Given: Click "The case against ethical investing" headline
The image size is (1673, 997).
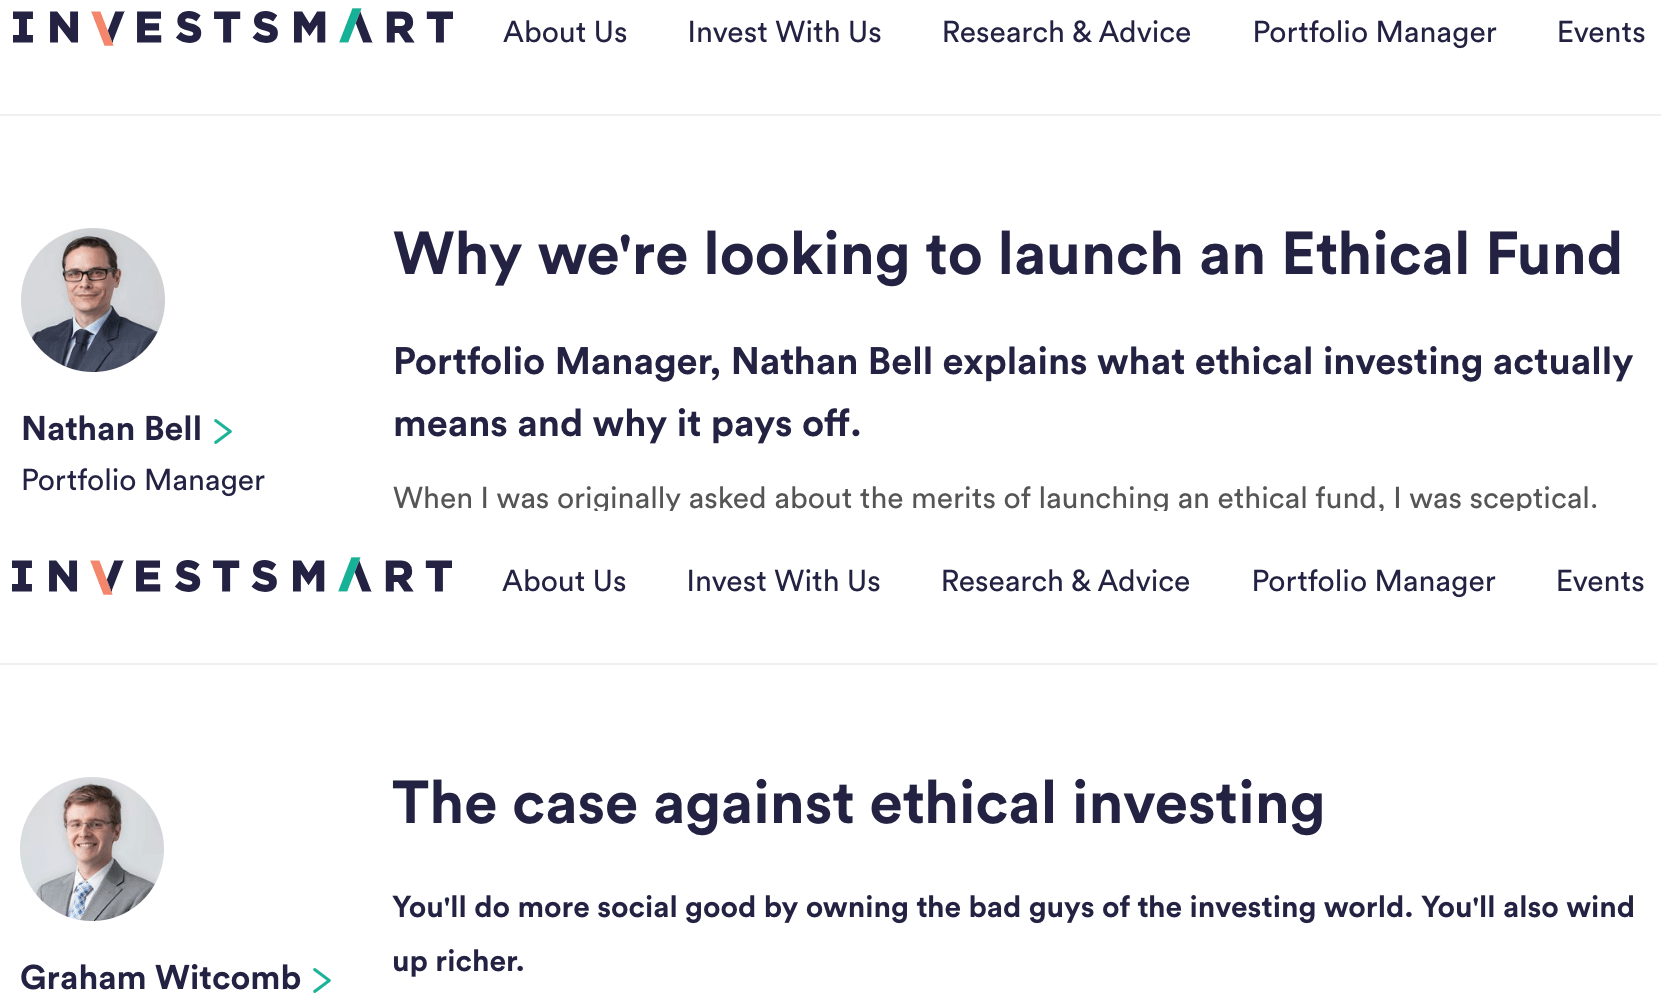Looking at the screenshot, I should click(858, 803).
